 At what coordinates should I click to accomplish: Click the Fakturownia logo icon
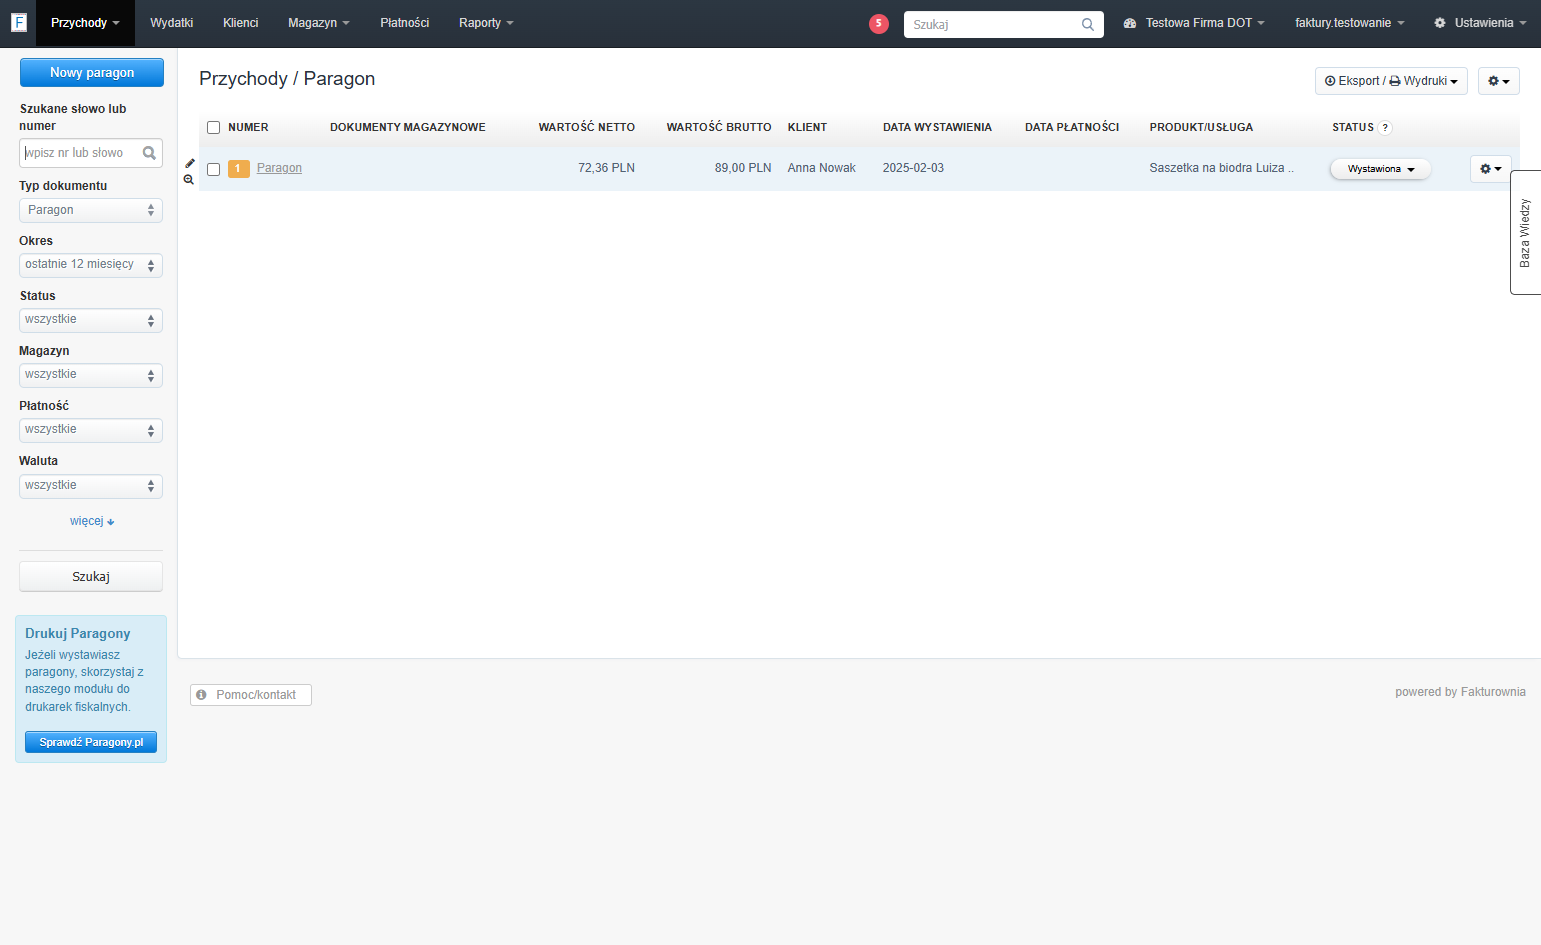coord(18,22)
